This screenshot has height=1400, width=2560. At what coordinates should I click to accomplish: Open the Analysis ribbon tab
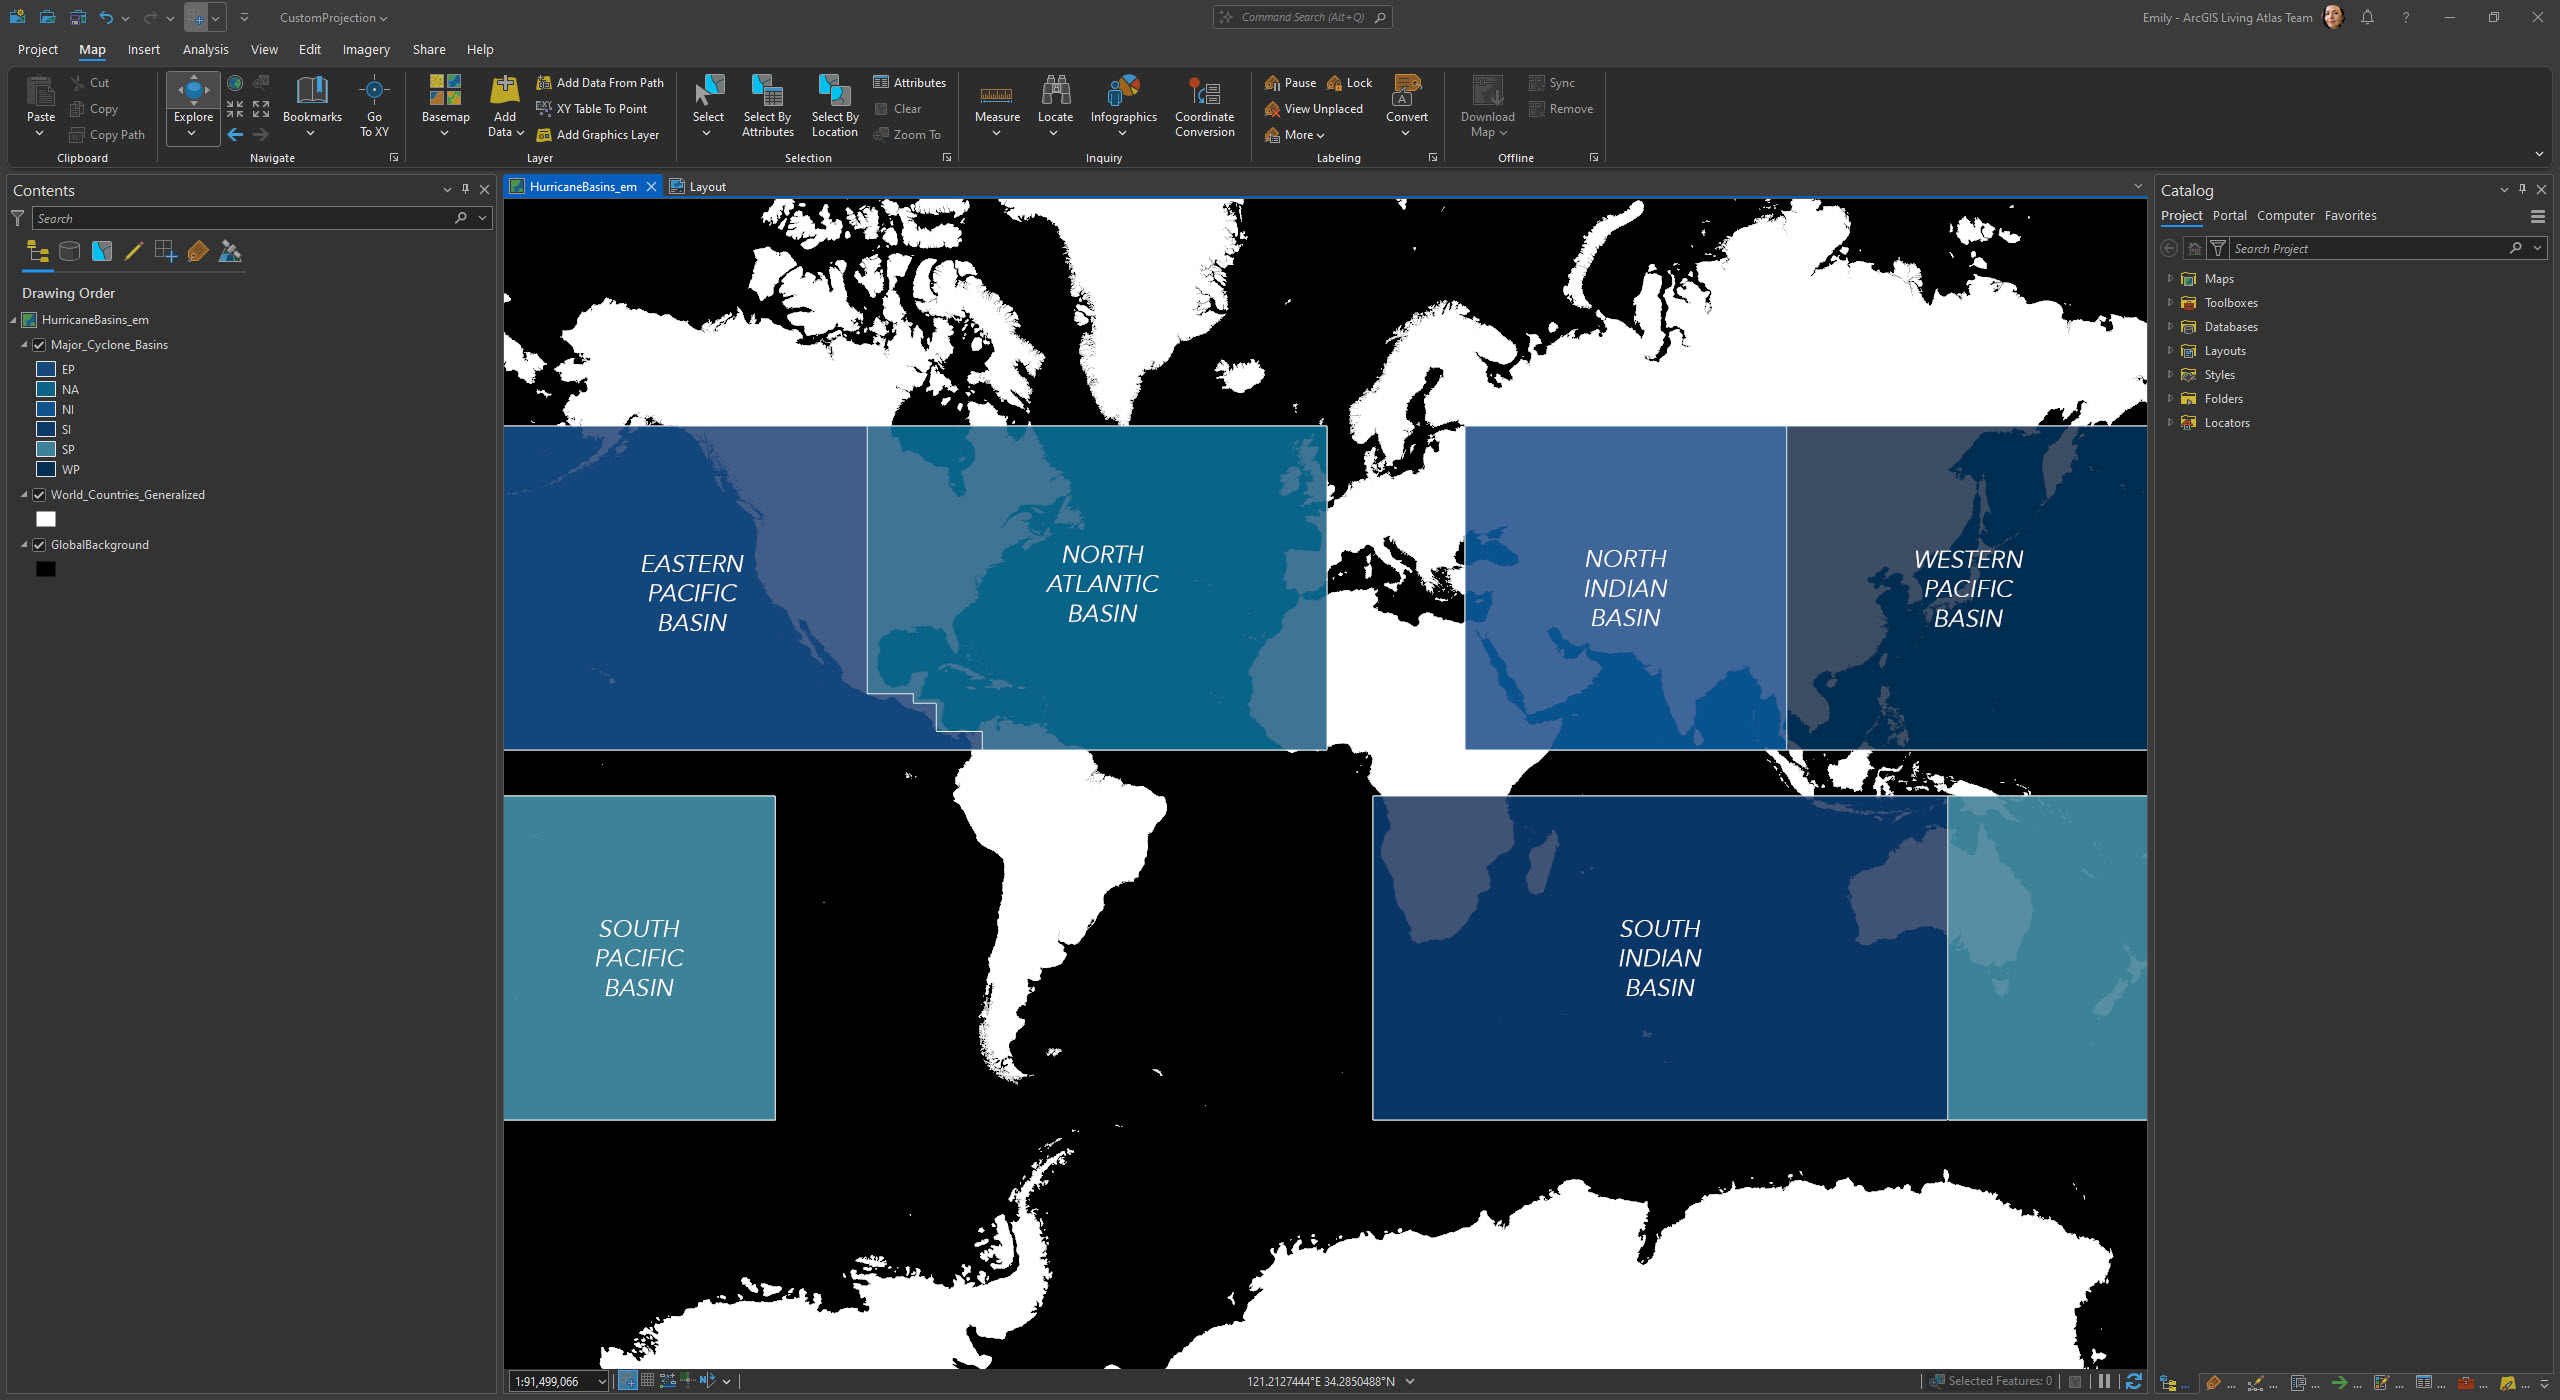click(205, 49)
